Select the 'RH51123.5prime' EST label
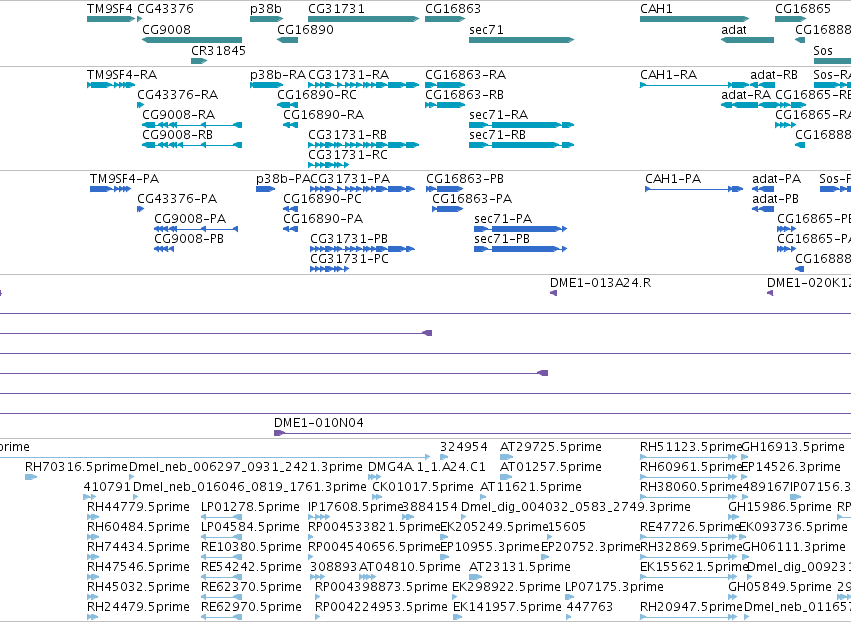Screen dimensions: 851x622 point(691,447)
